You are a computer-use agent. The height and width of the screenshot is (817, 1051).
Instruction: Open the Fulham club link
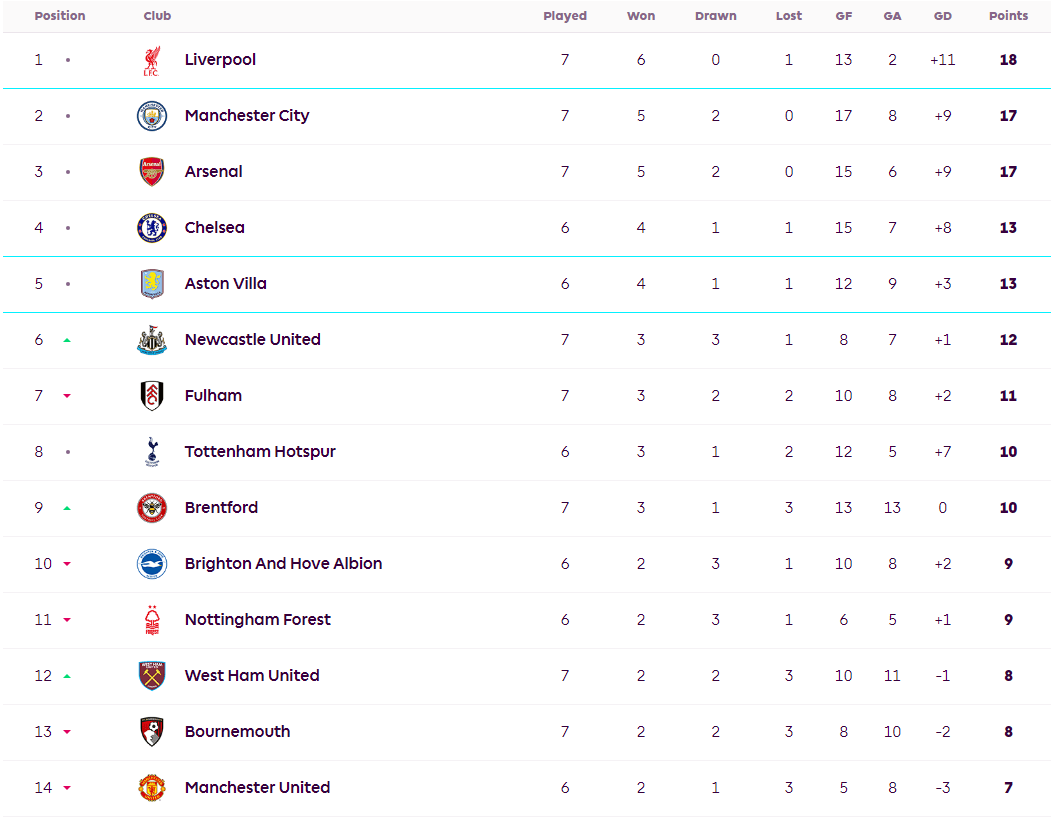pyautogui.click(x=213, y=396)
